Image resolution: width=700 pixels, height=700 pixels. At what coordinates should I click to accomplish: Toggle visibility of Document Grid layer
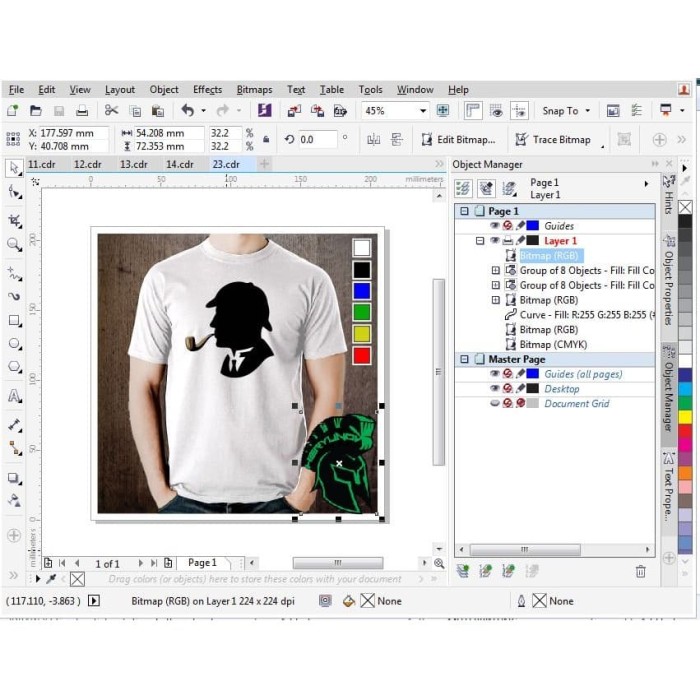click(494, 404)
